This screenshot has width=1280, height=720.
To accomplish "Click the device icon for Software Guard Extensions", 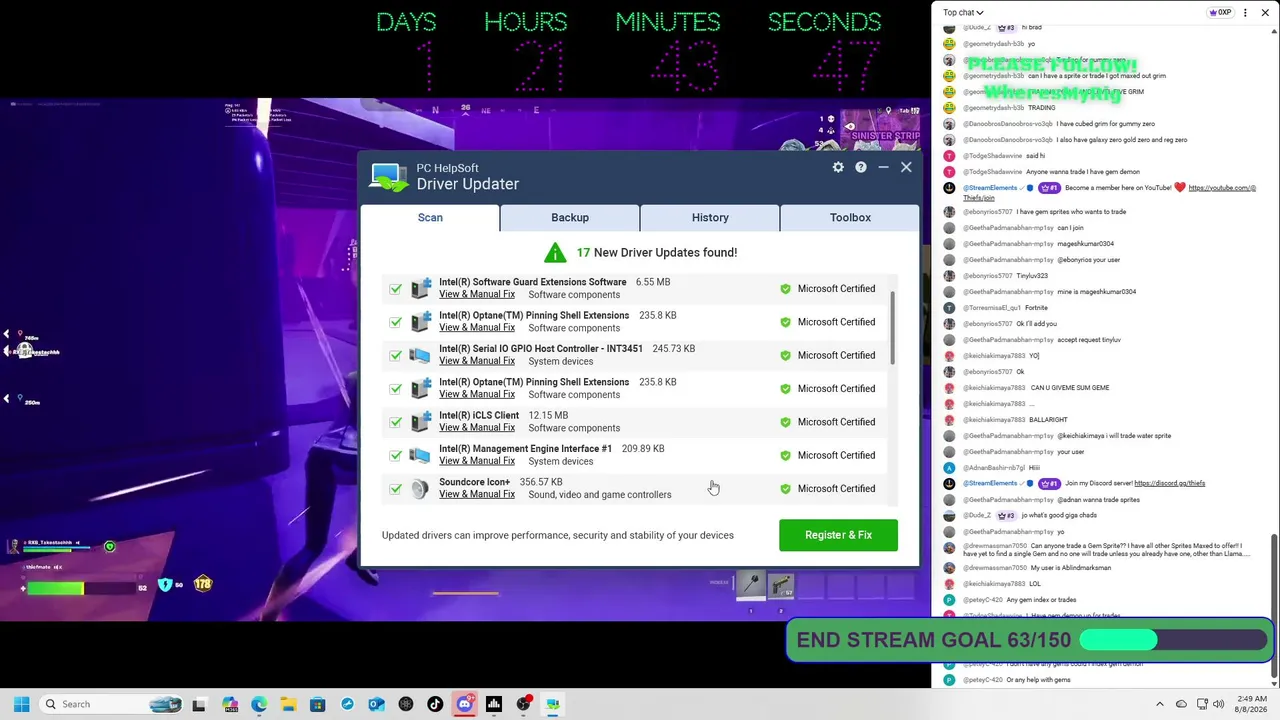I will click(420, 288).
